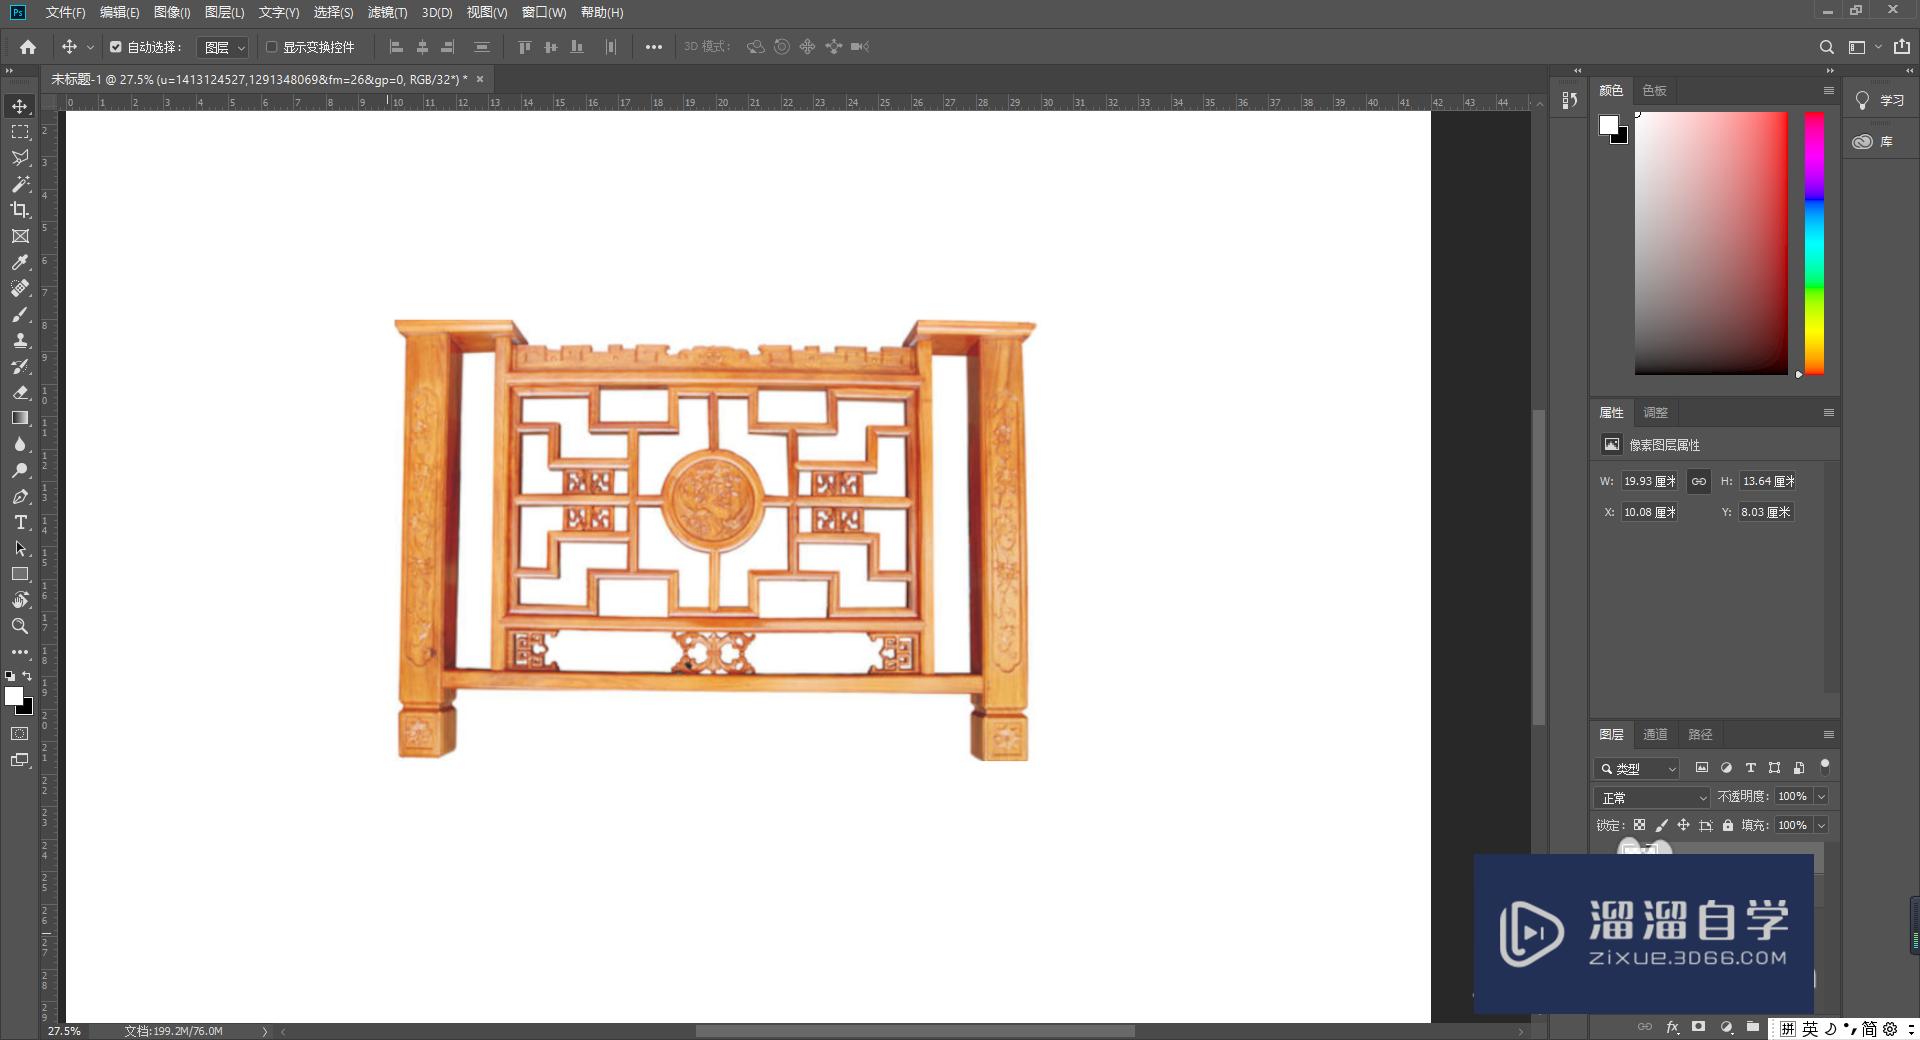Select the Path Selection tool
The image size is (1920, 1040).
(20, 548)
